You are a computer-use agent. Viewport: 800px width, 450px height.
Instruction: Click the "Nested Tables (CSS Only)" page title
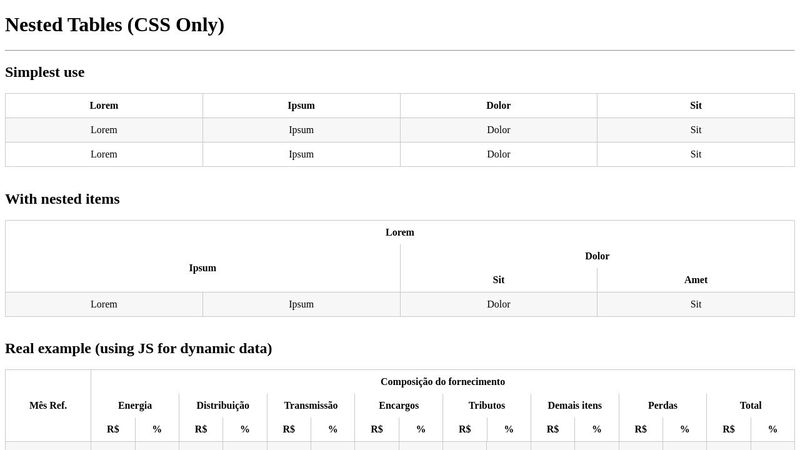pos(114,25)
